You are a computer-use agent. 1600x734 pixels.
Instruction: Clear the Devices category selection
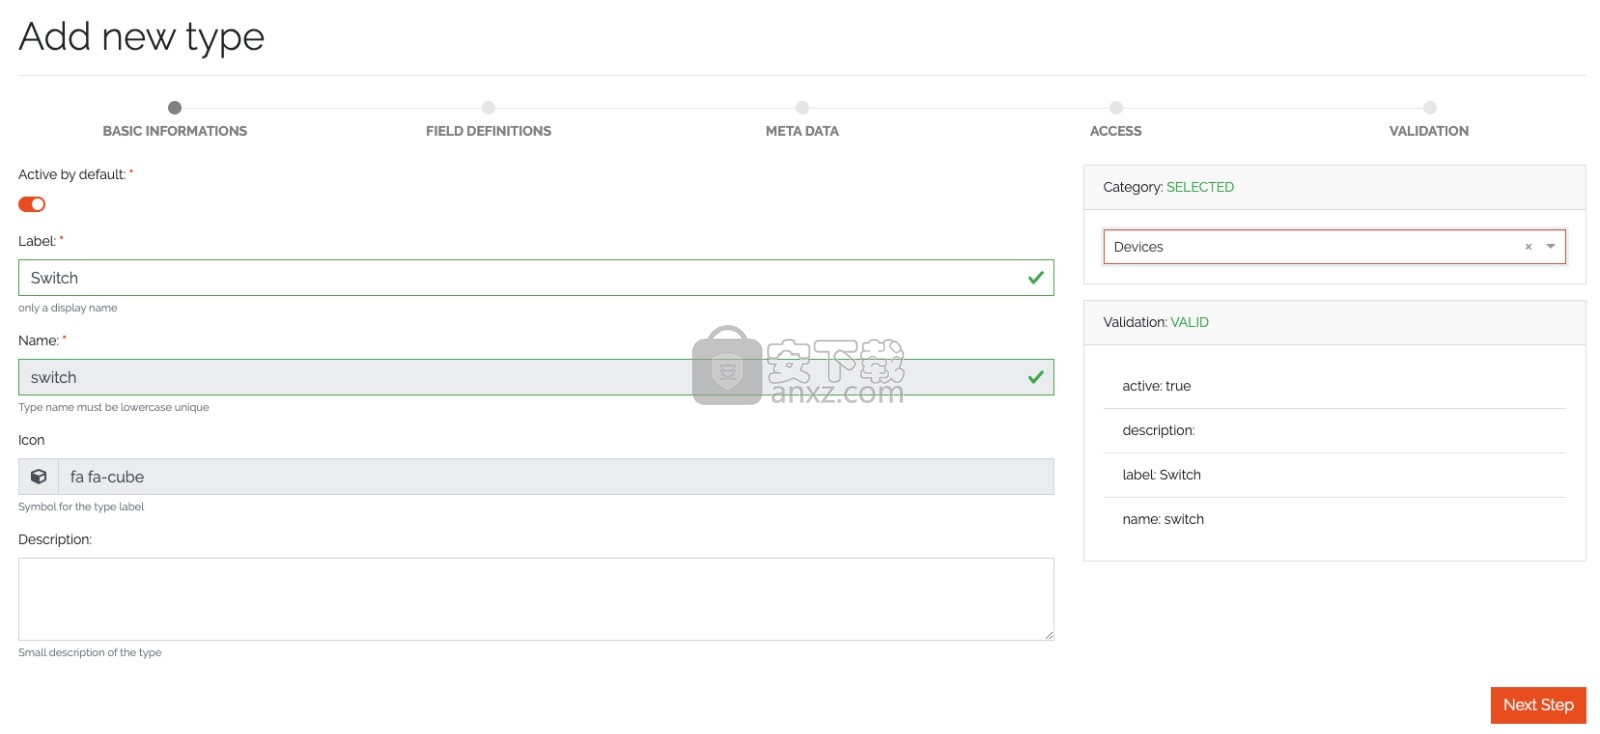point(1528,247)
